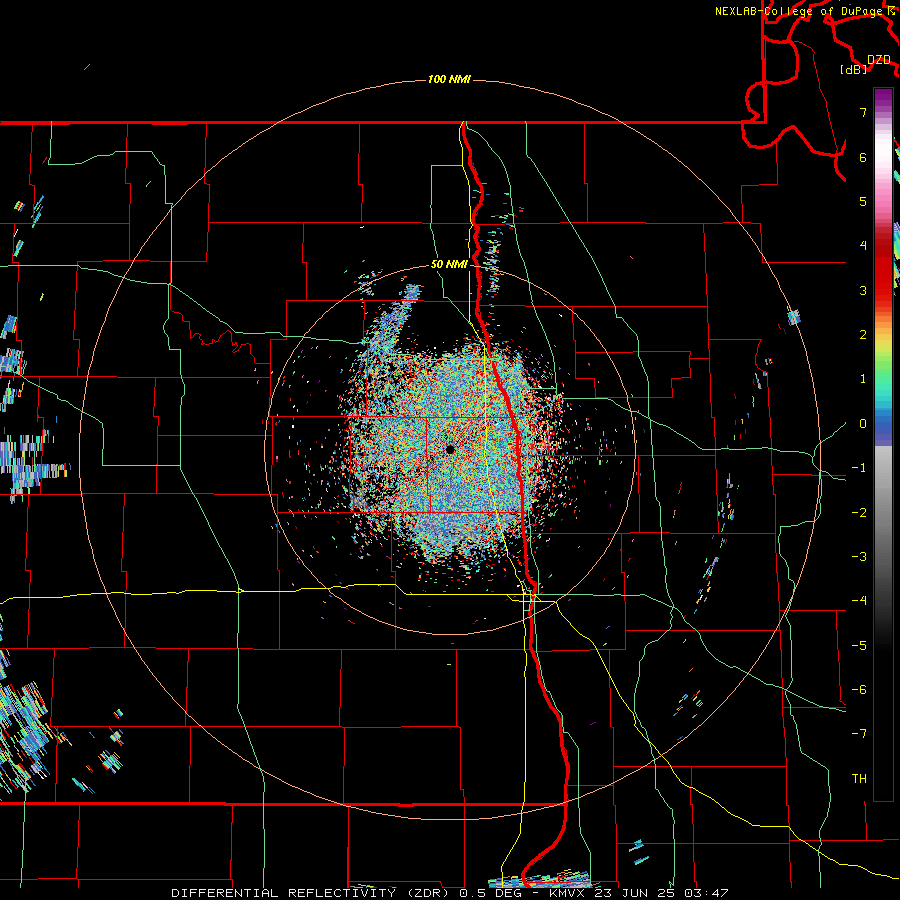The image size is (900, 900).
Task: Click the -2 dB tick label on legend
Action: coord(859,513)
